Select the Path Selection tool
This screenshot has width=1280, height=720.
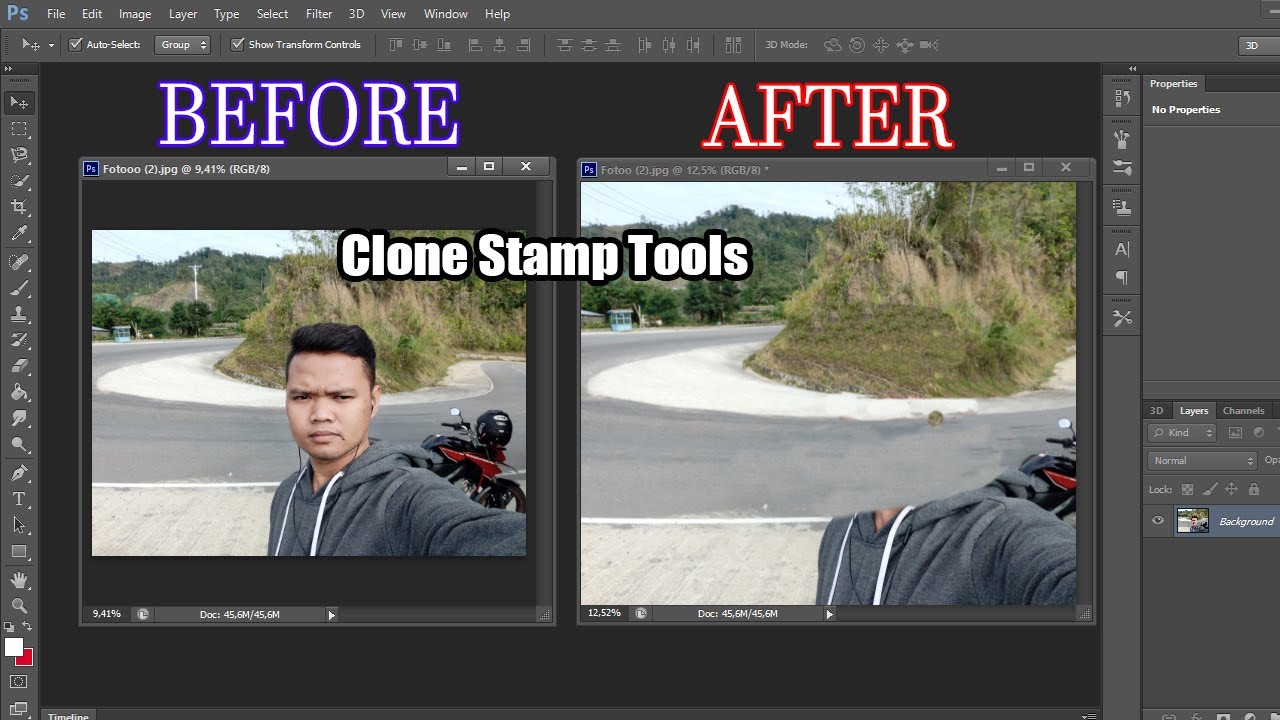[x=19, y=524]
